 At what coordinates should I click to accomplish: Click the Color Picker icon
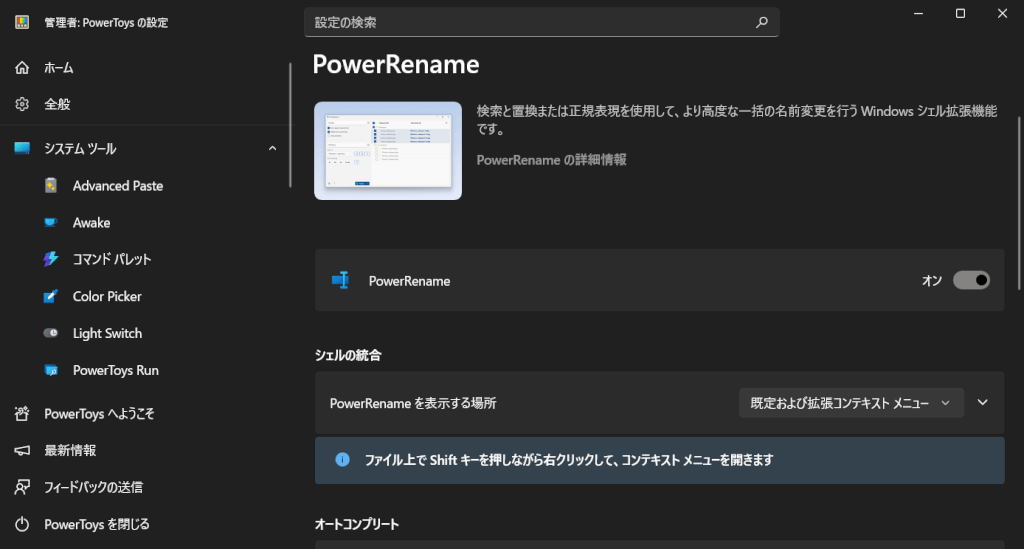point(51,297)
